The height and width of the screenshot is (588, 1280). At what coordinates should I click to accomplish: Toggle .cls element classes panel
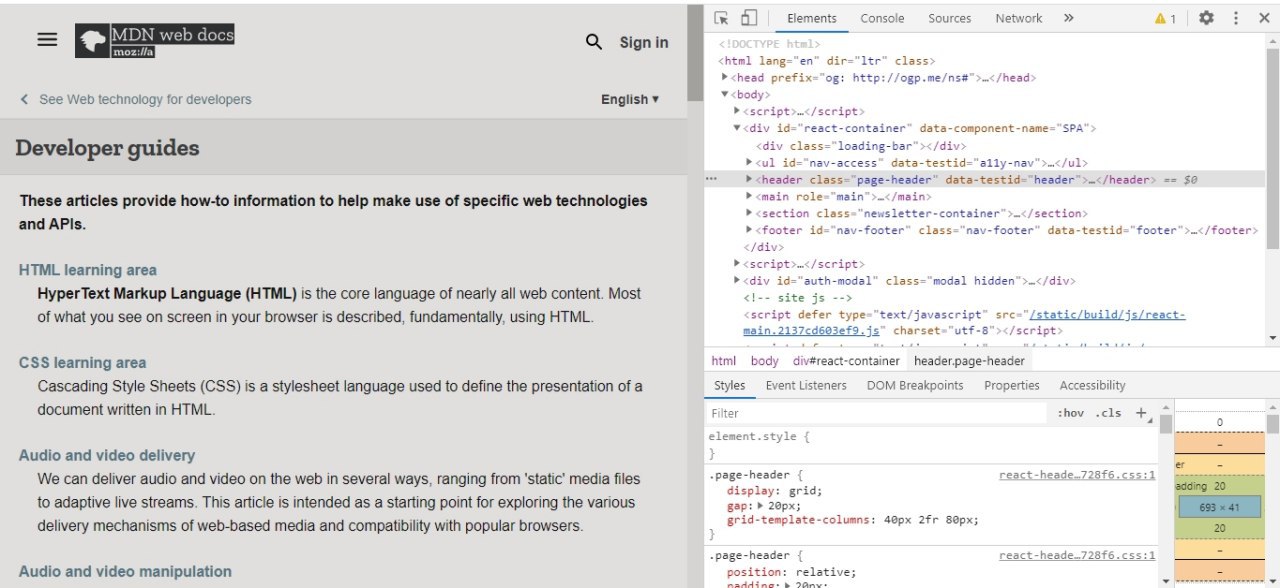tap(1108, 413)
